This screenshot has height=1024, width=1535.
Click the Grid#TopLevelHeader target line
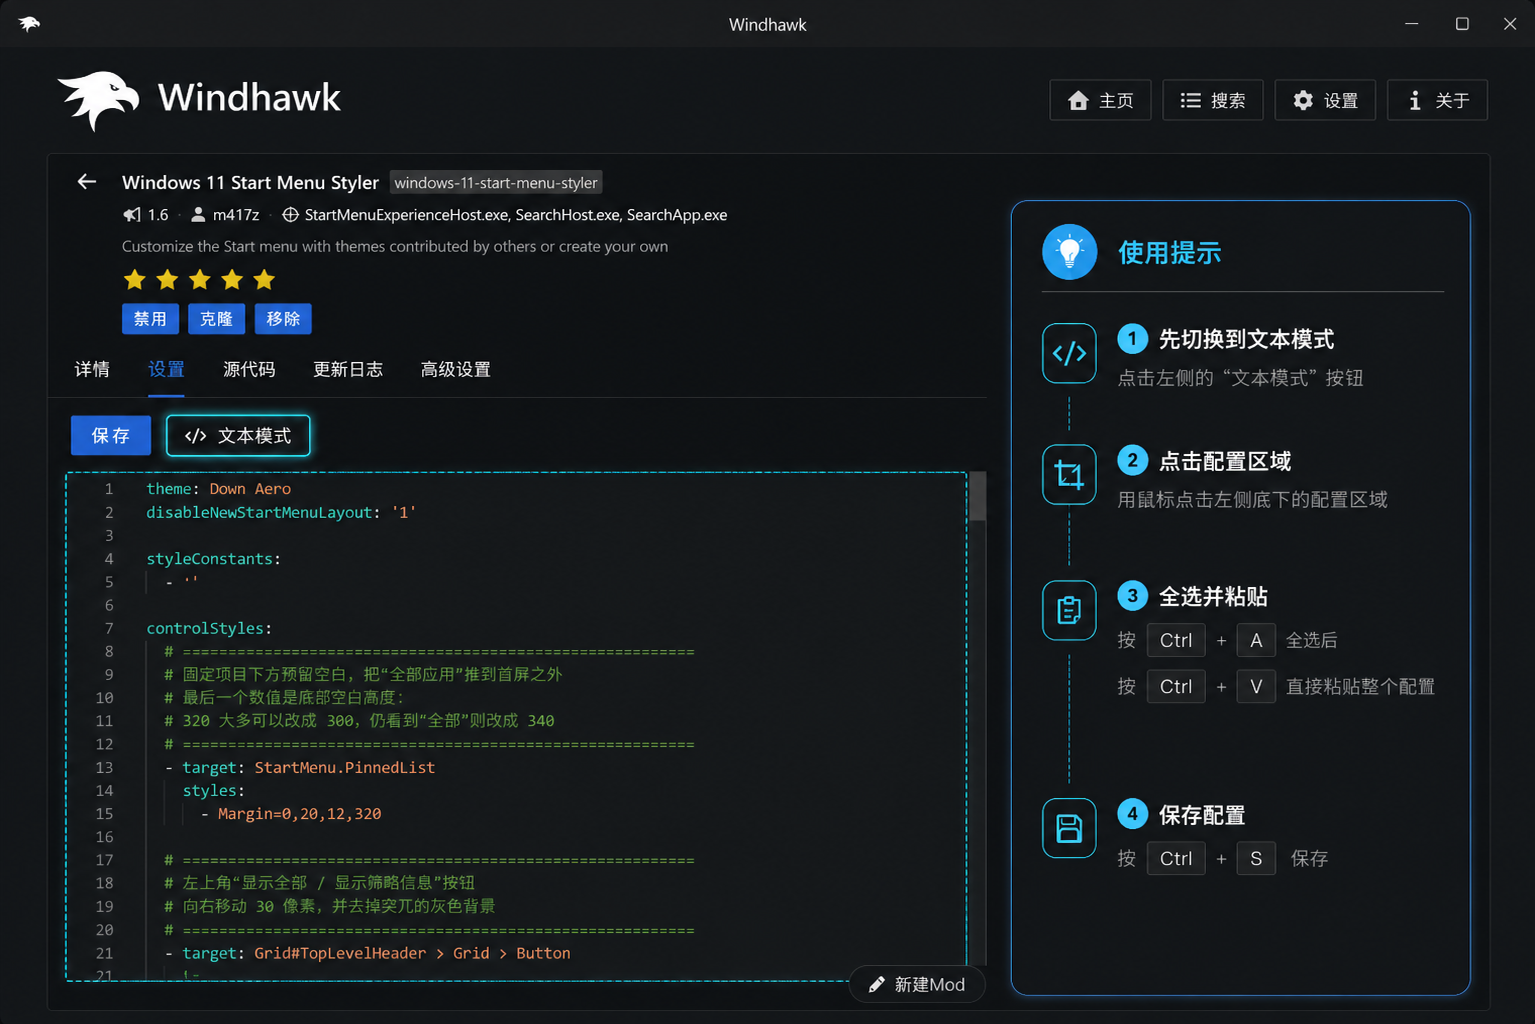pos(368,954)
